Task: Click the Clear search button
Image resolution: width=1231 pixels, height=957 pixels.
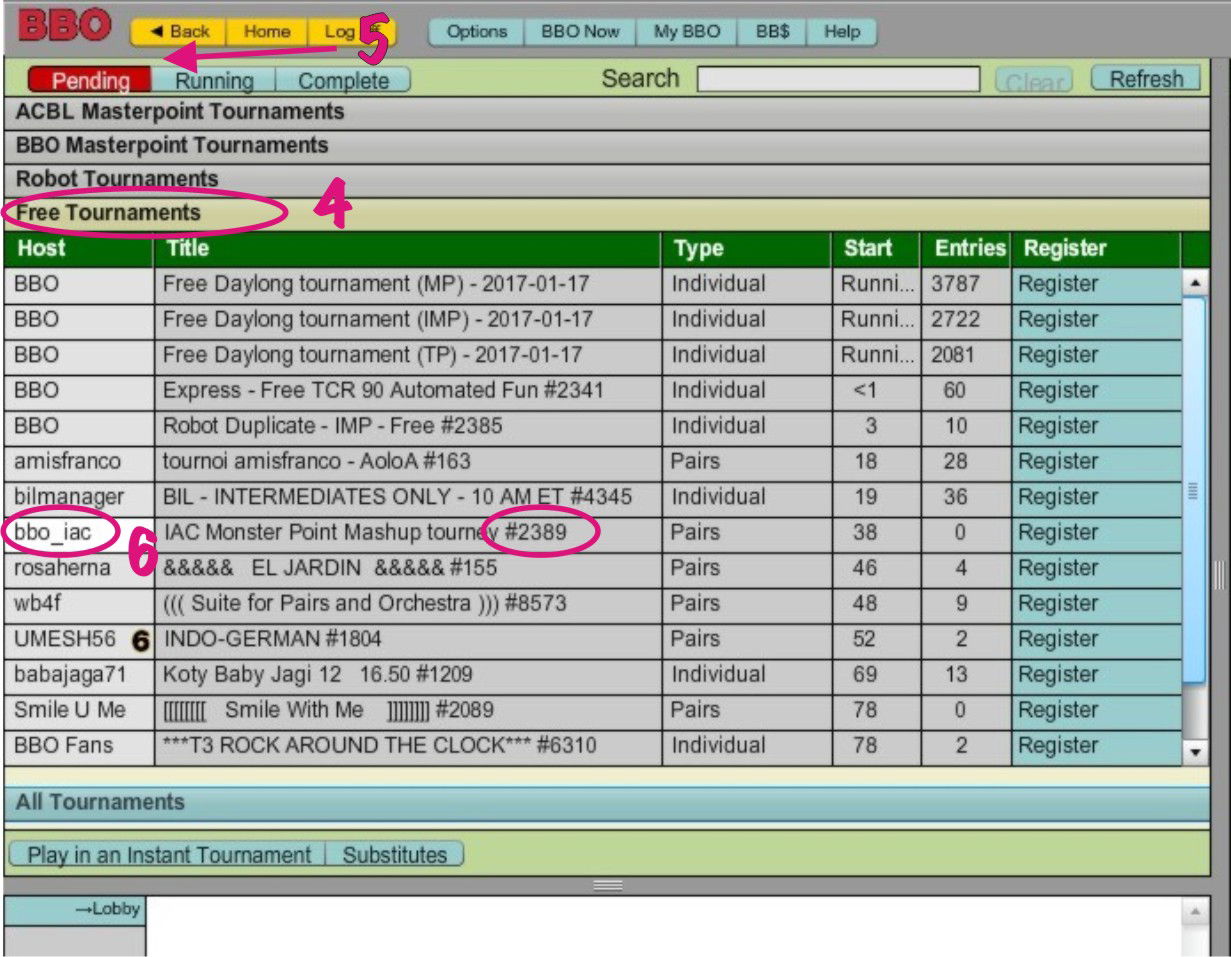Action: click(x=1034, y=80)
